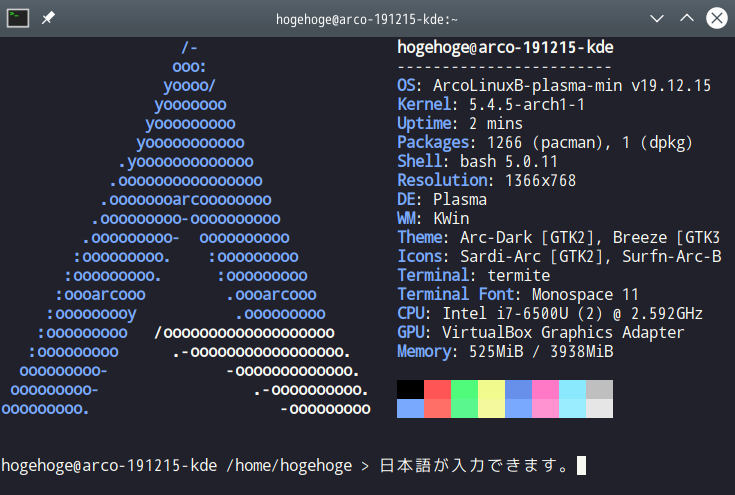This screenshot has width=735, height=495.
Task: Click the white ASCII line /ooooooooooooooooooo
Action: (244, 333)
